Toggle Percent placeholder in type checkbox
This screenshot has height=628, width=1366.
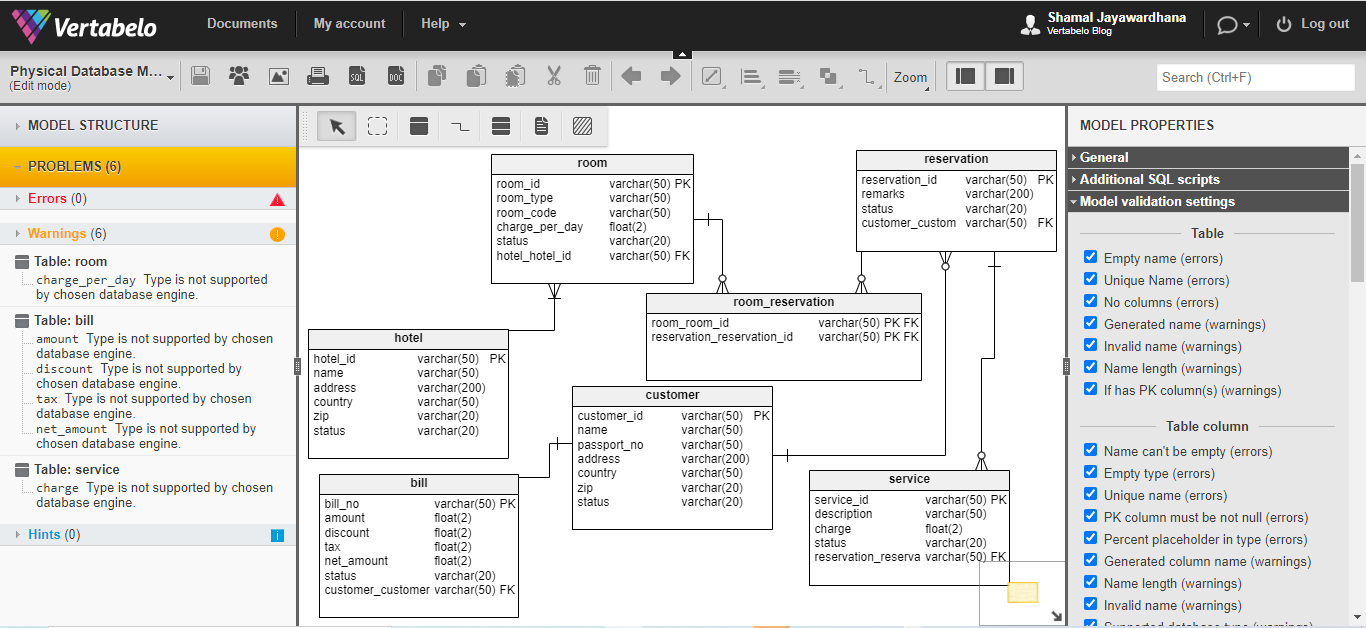[x=1091, y=539]
